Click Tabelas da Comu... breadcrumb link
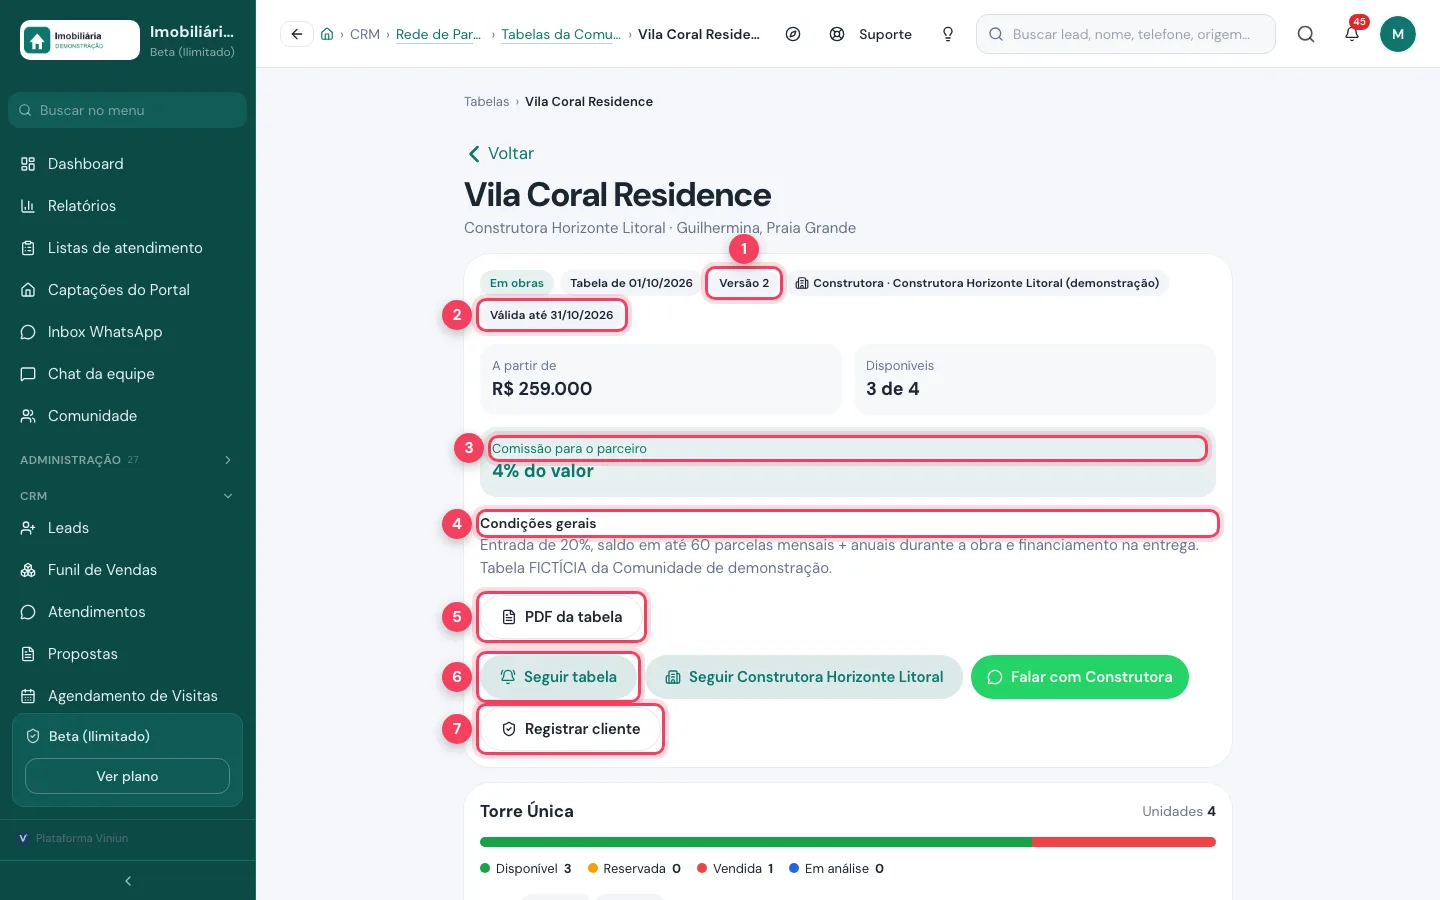The image size is (1440, 900). point(561,34)
